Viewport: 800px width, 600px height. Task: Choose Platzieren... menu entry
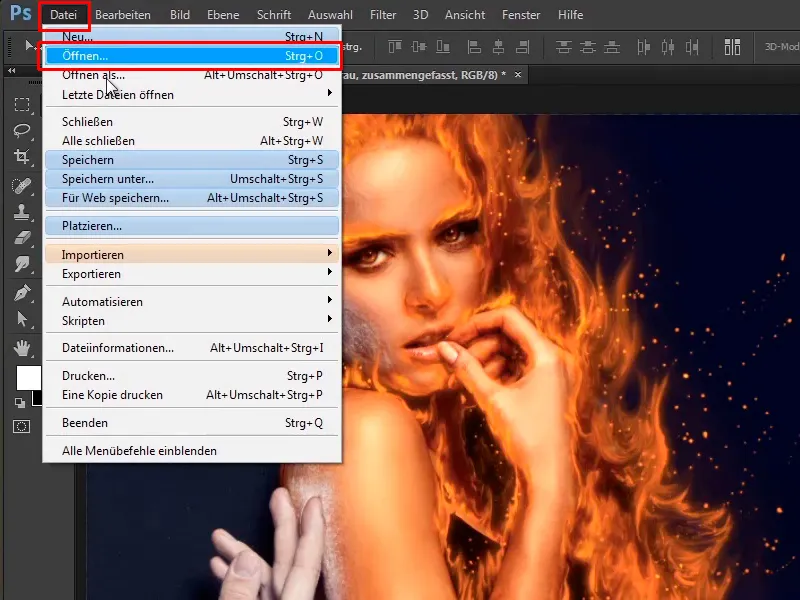(192, 226)
